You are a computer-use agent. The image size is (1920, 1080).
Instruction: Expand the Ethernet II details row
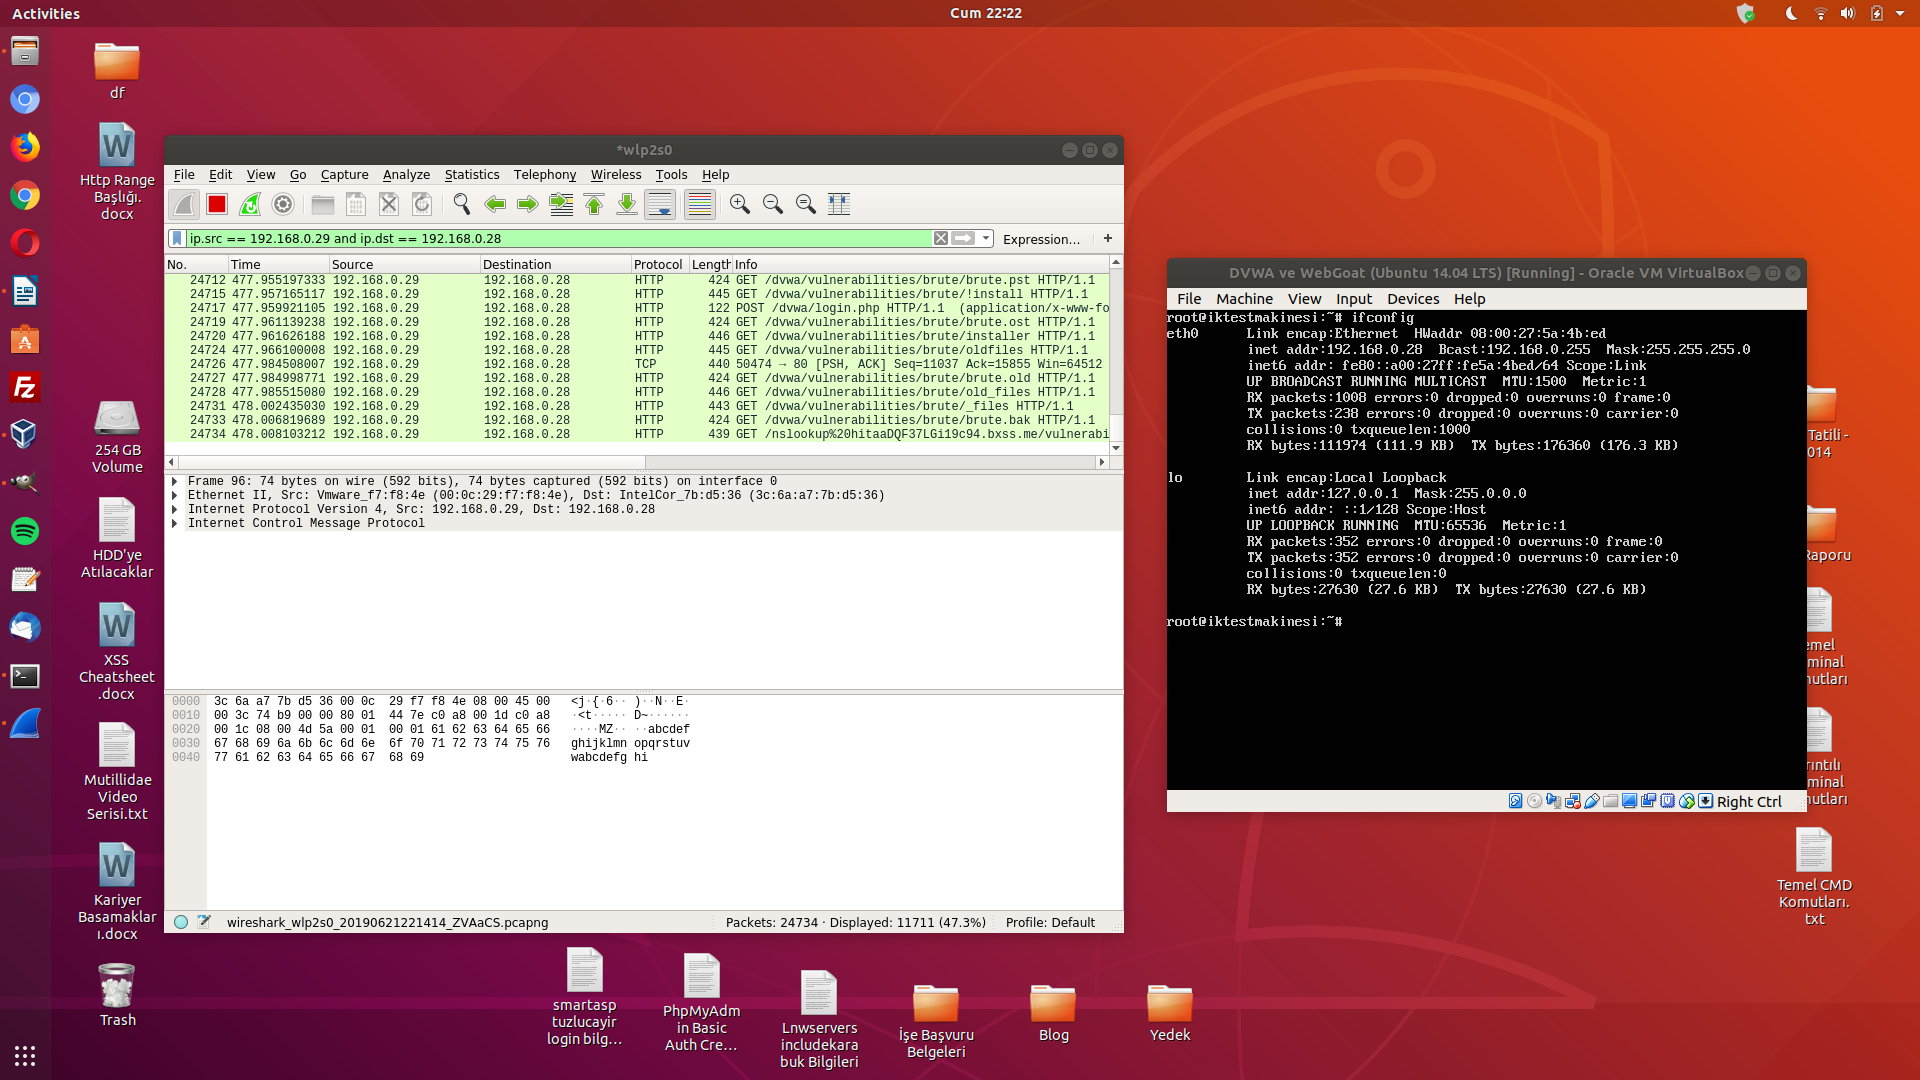coord(175,495)
